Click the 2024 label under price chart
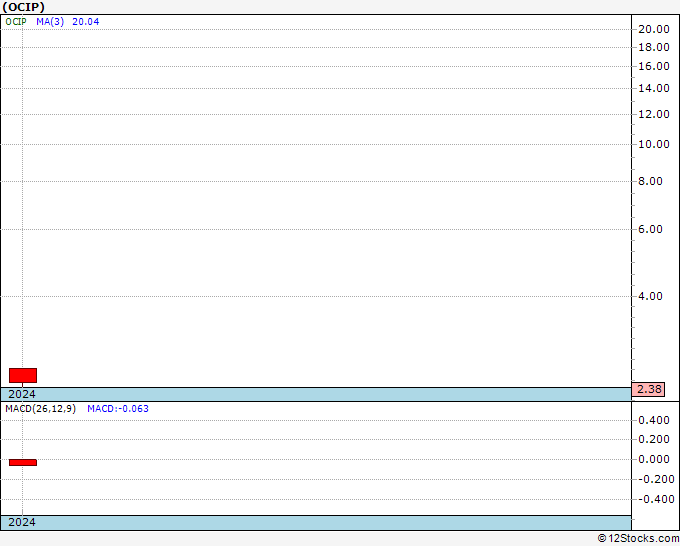 click(x=22, y=394)
